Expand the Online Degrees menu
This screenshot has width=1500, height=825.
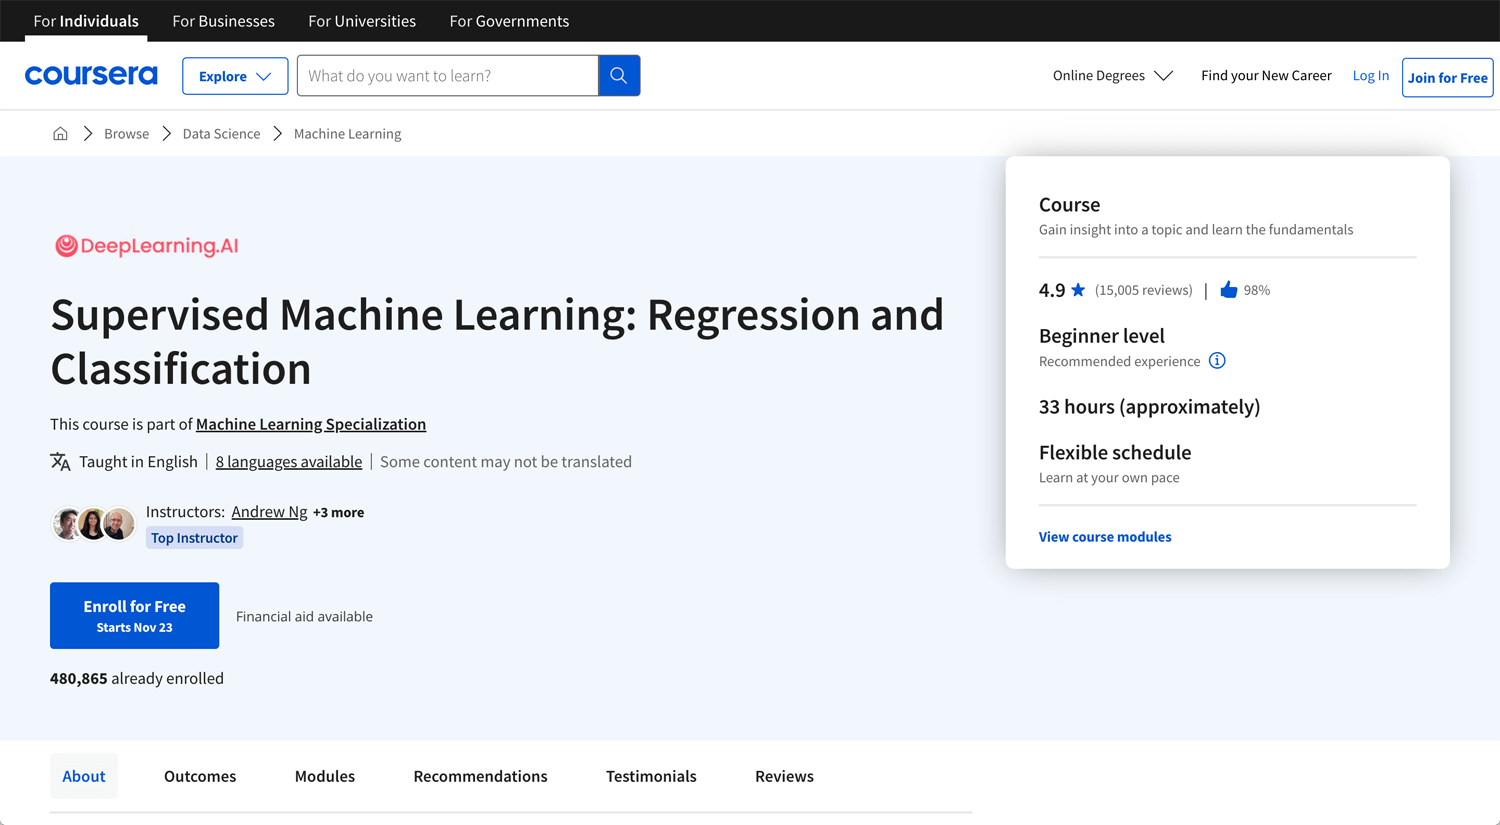tap(1112, 76)
